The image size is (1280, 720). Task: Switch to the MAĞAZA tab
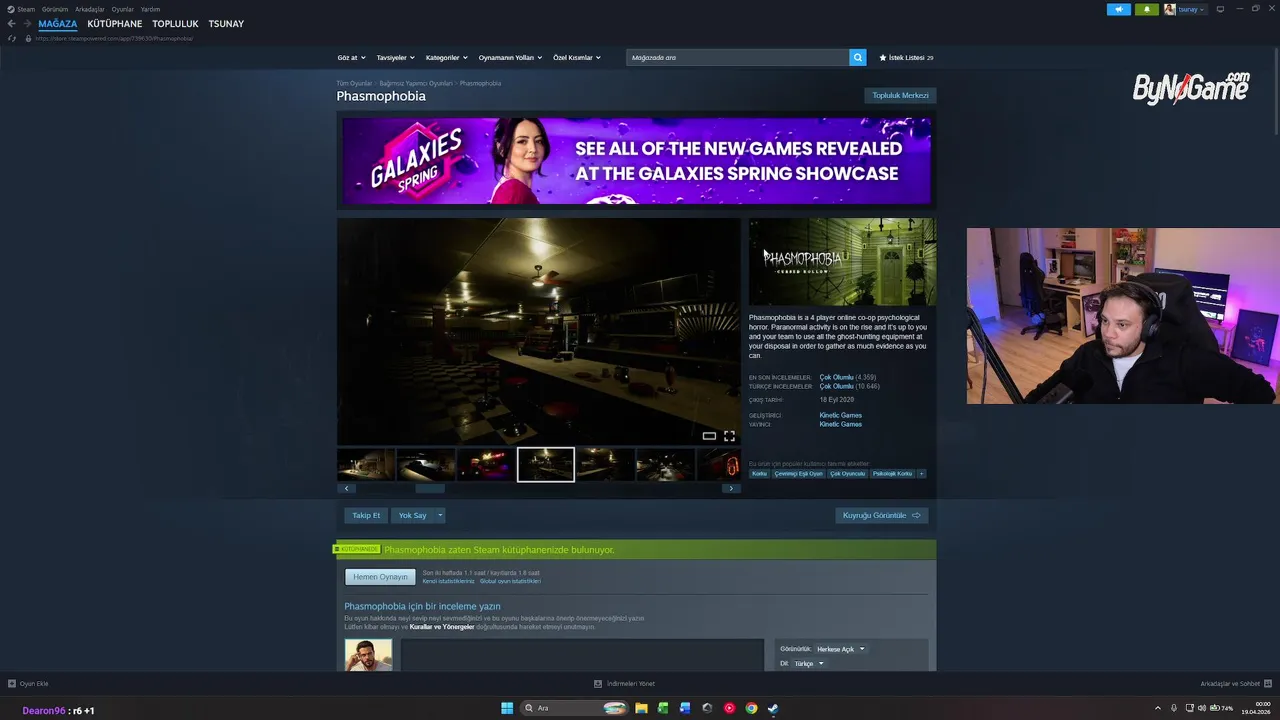pyautogui.click(x=58, y=24)
